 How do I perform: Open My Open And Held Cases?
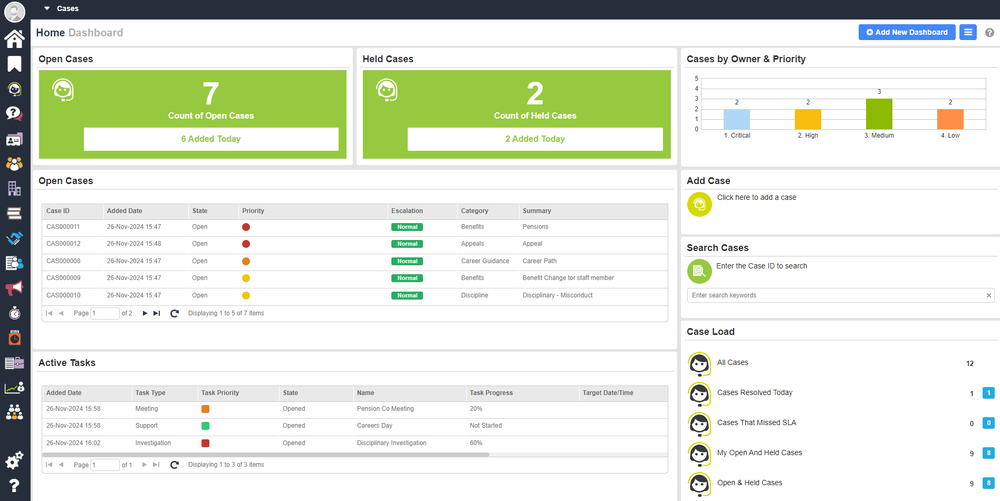pyautogui.click(x=760, y=453)
